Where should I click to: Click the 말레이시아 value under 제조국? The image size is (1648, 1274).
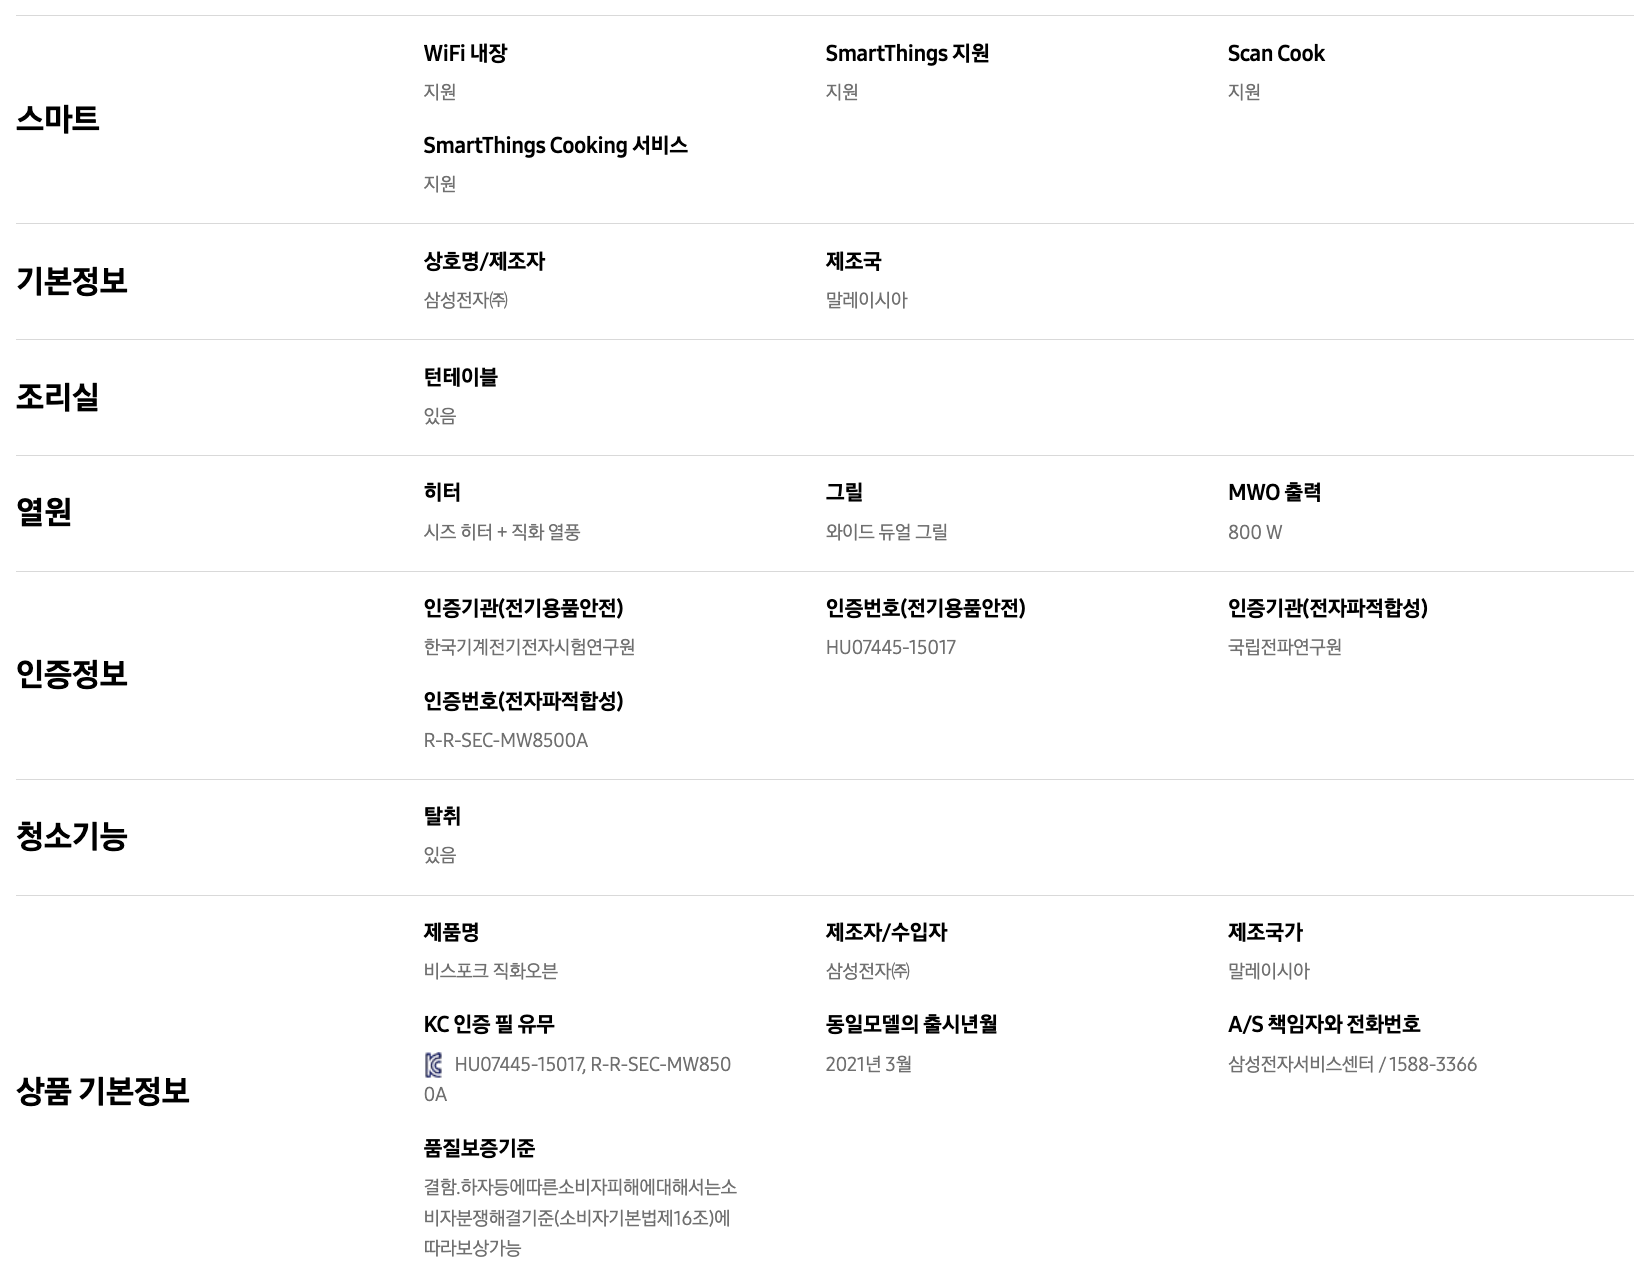point(866,300)
